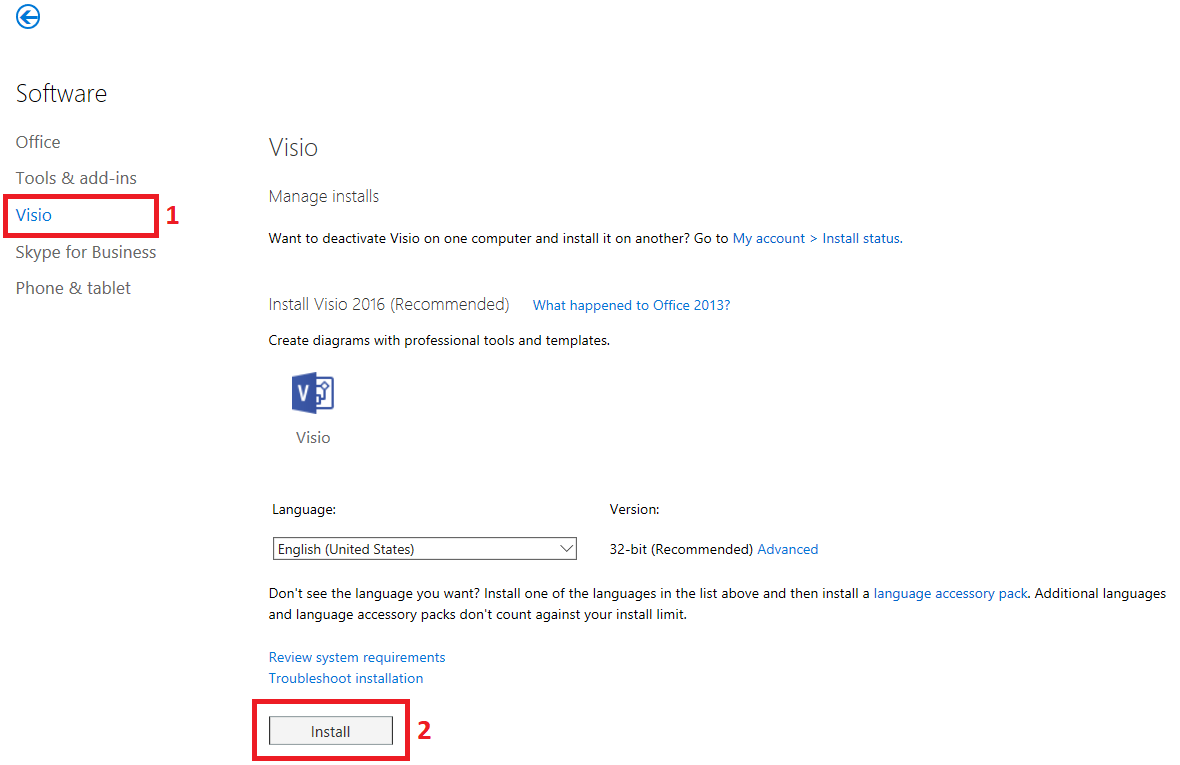Open the Office software section
The image size is (1180, 765).
(38, 142)
